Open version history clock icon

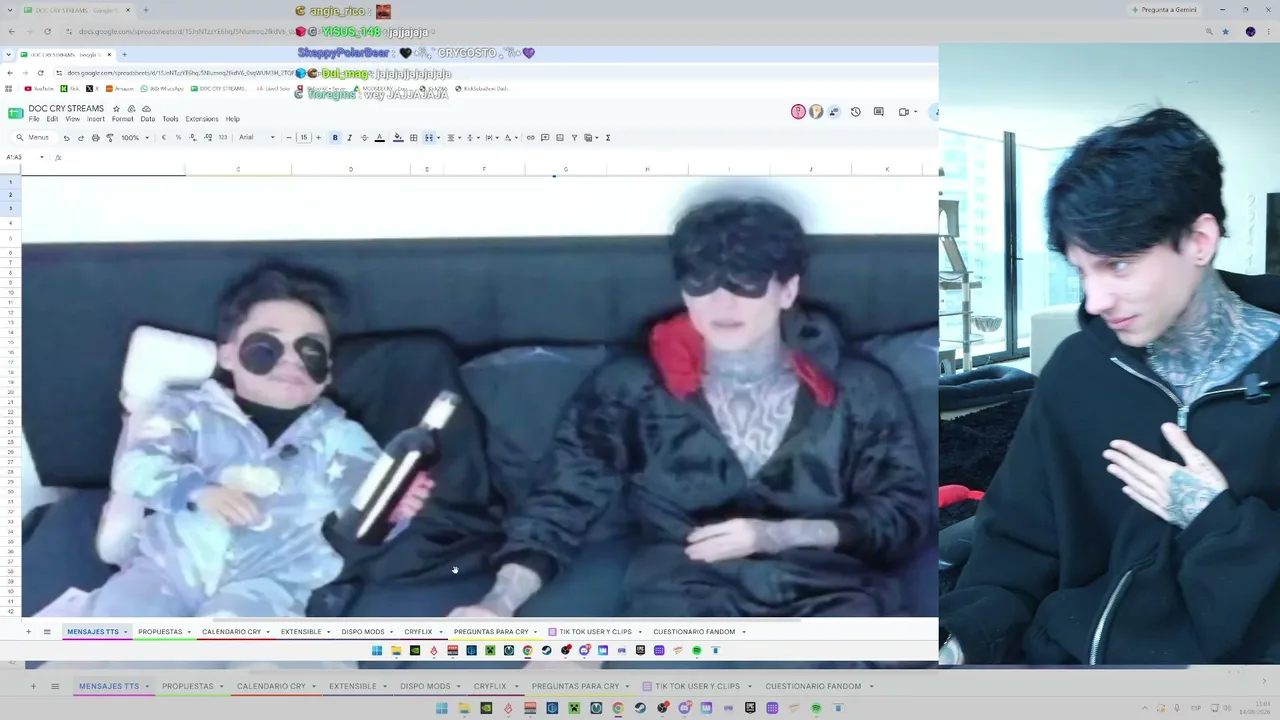(x=855, y=112)
